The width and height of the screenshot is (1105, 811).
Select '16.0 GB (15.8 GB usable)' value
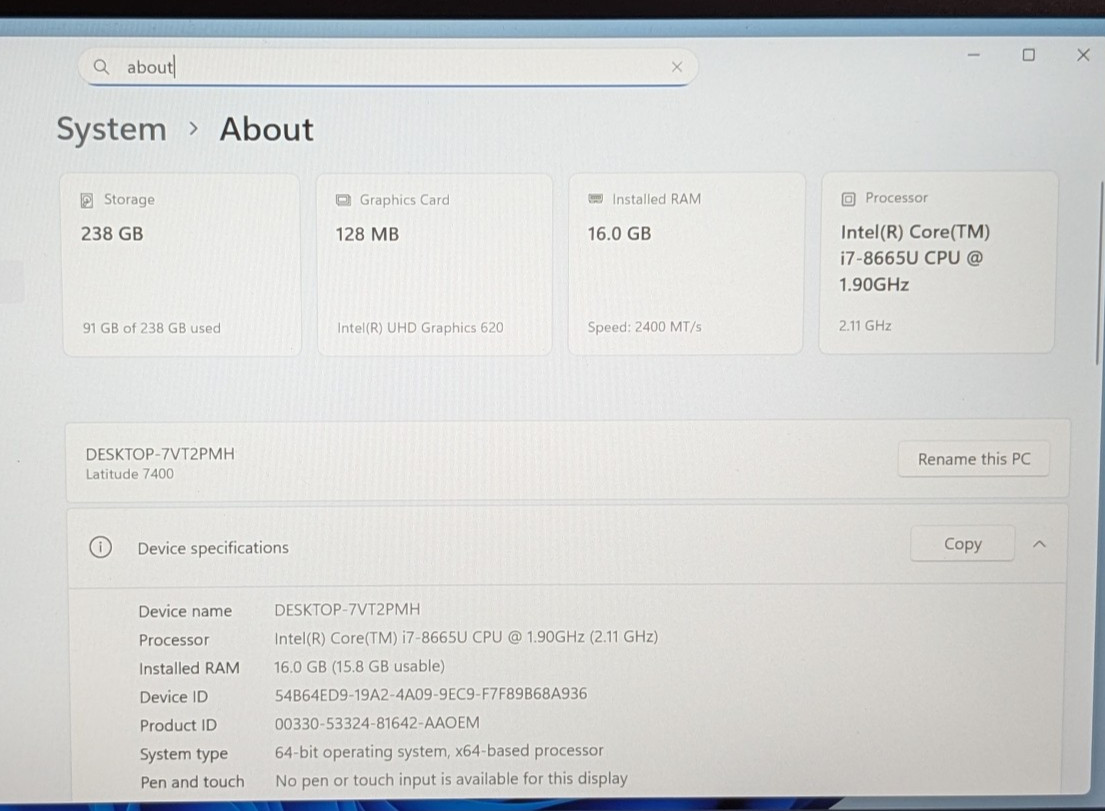(x=359, y=667)
